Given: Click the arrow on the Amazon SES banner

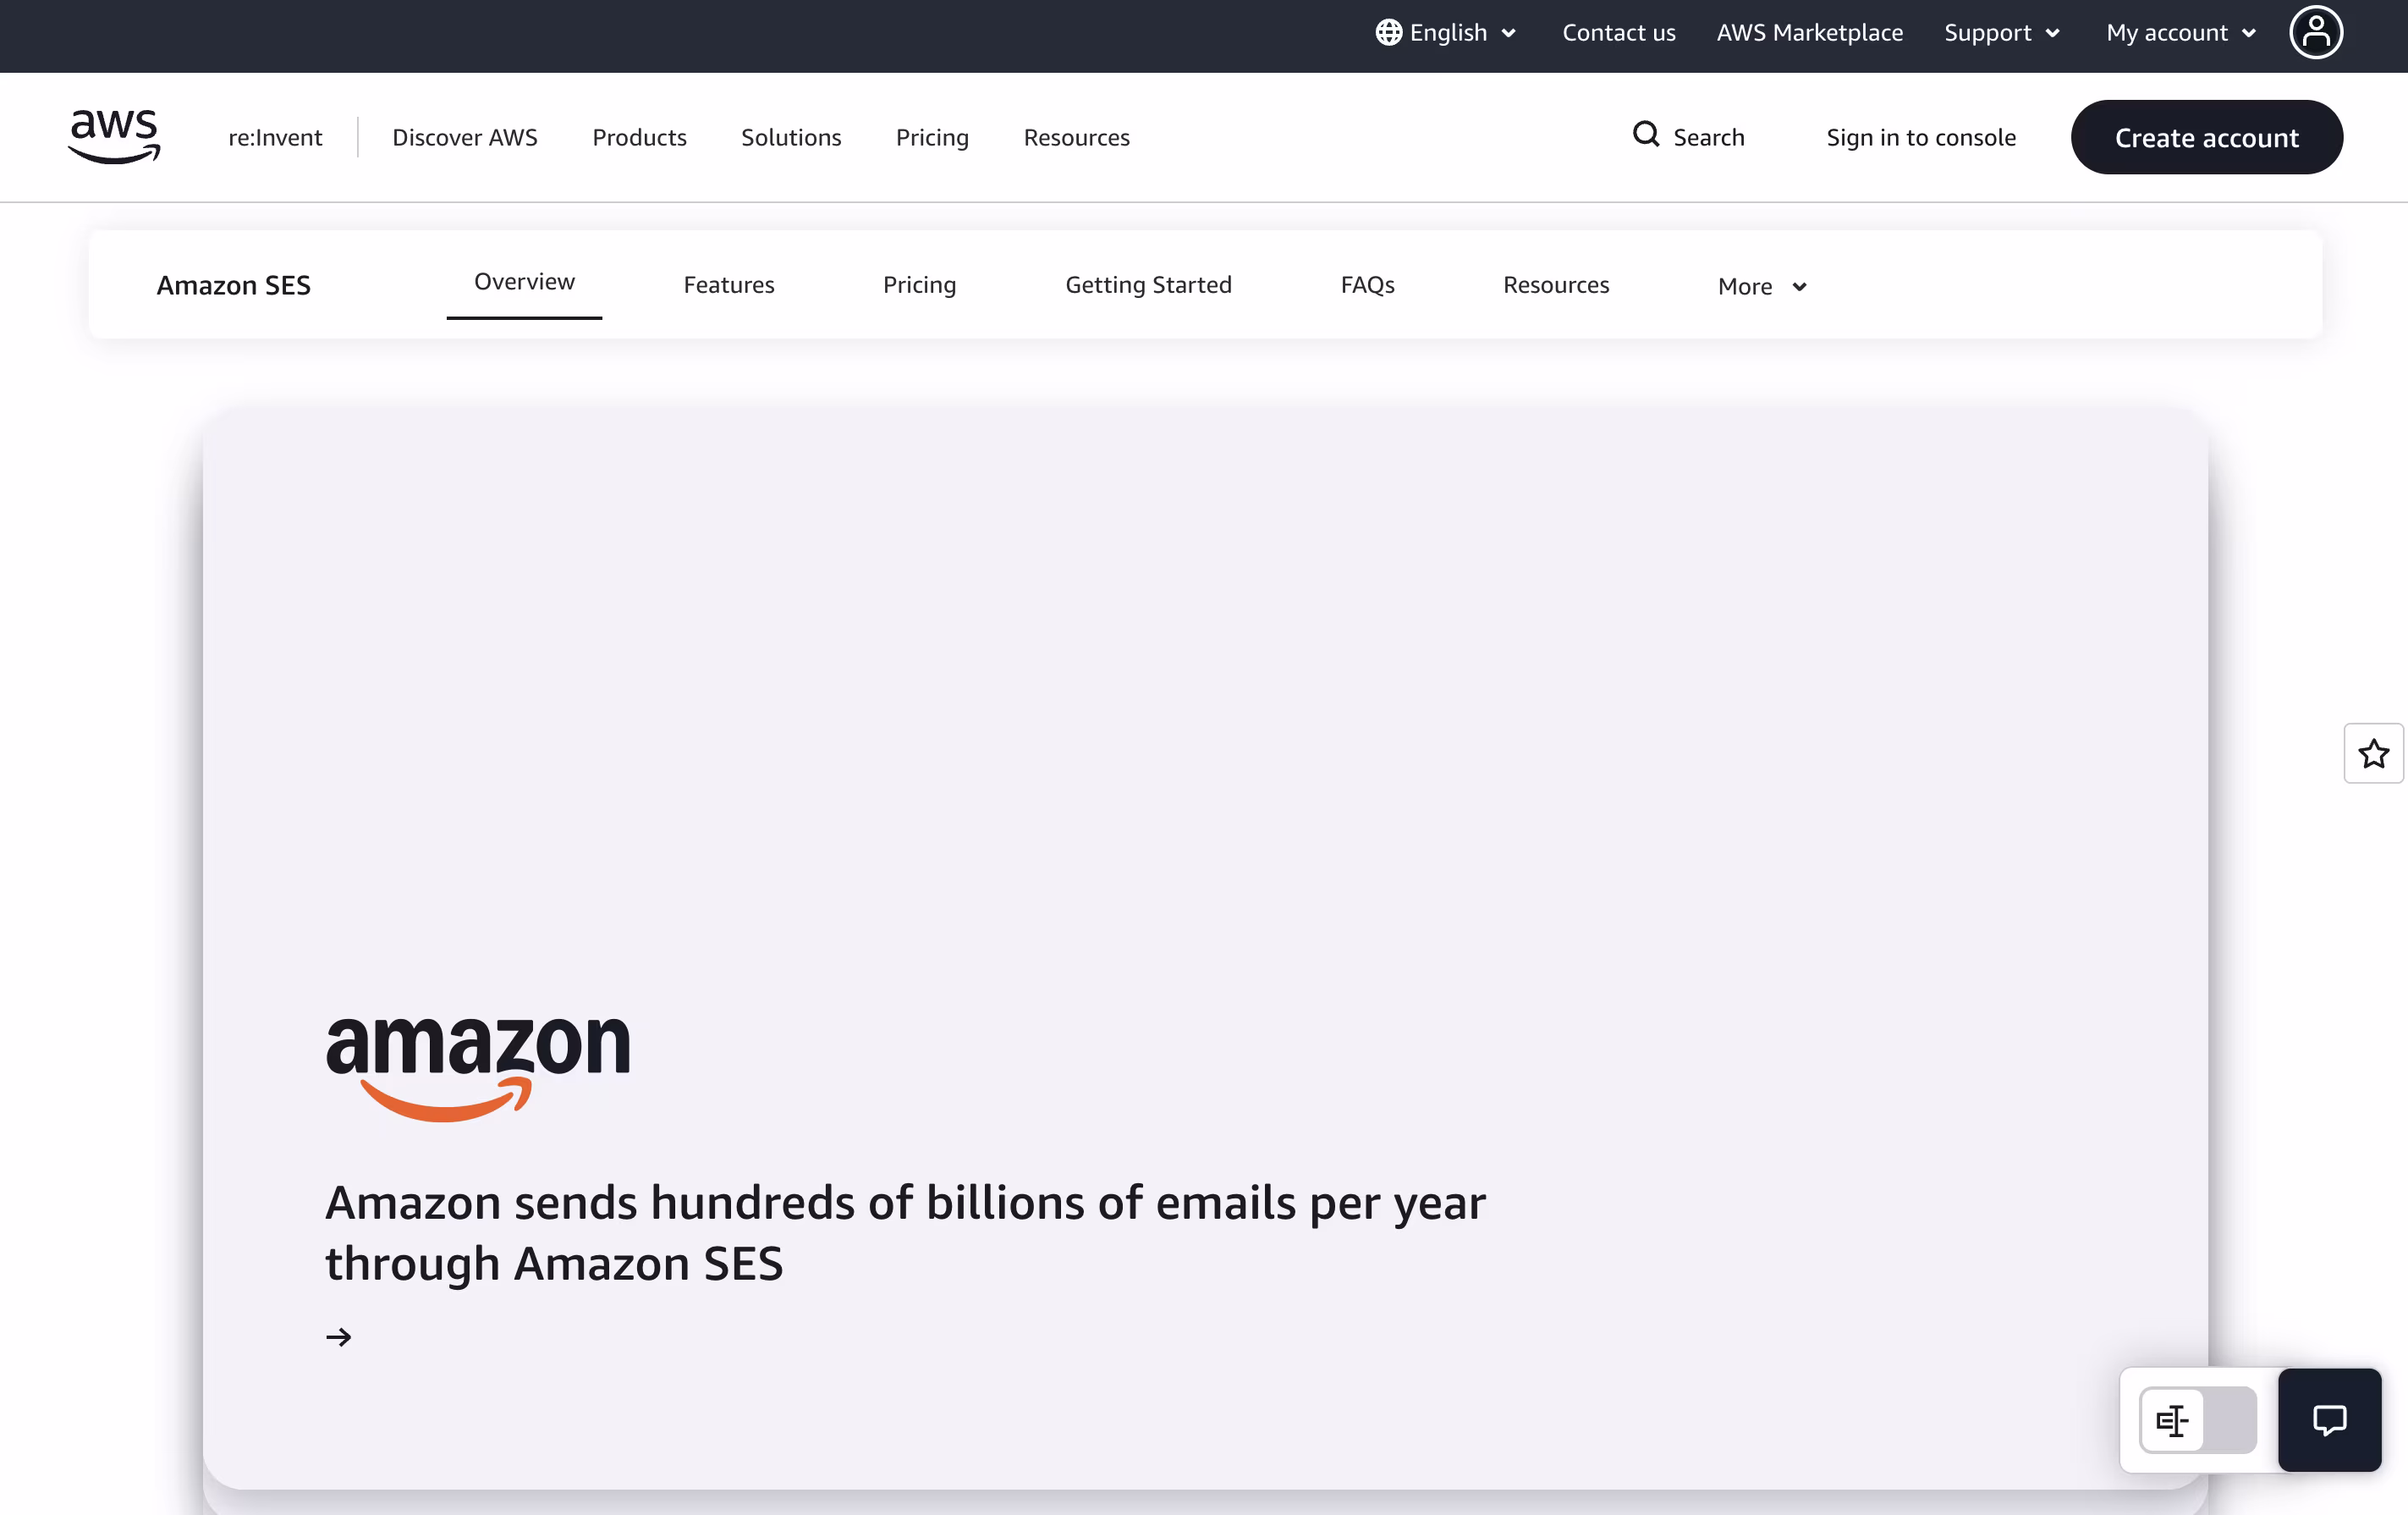Looking at the screenshot, I should 339,1336.
